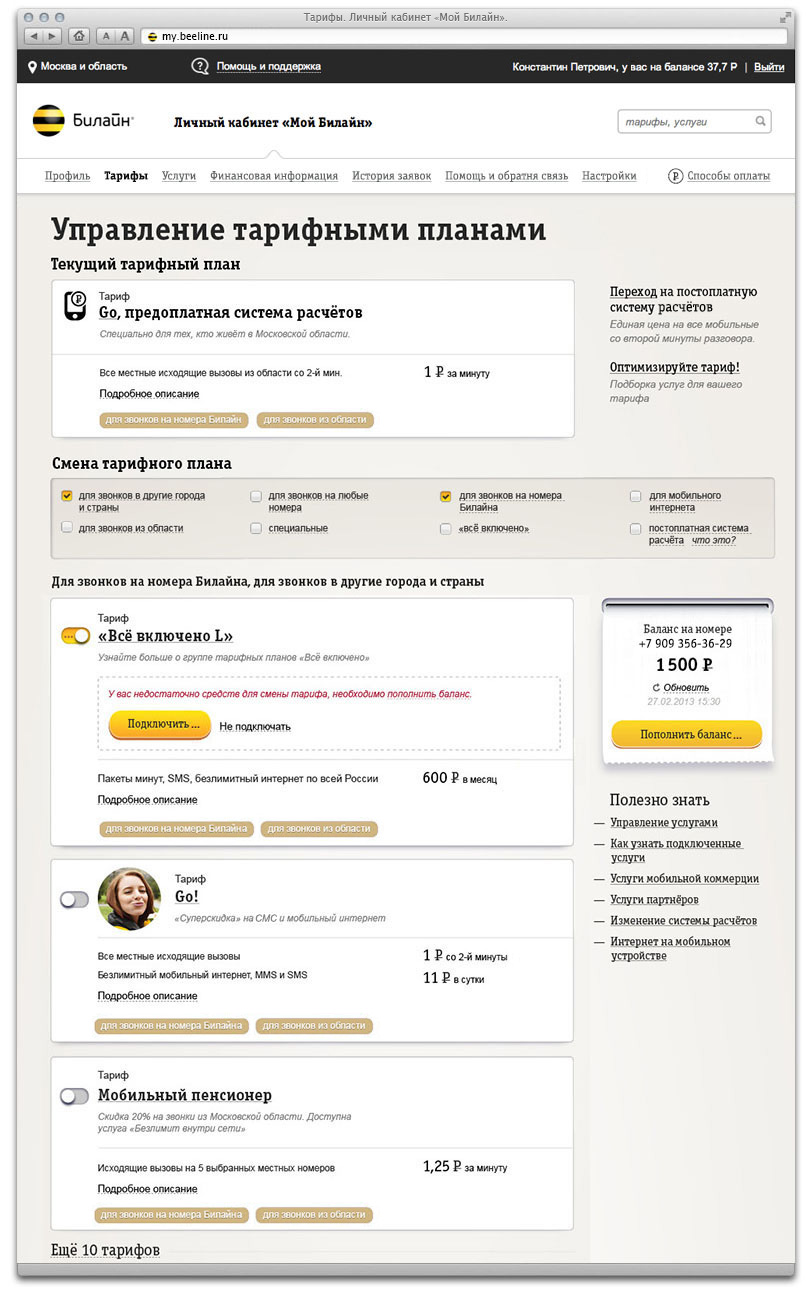Click the refresh icon next to Обновить

[x=656, y=688]
